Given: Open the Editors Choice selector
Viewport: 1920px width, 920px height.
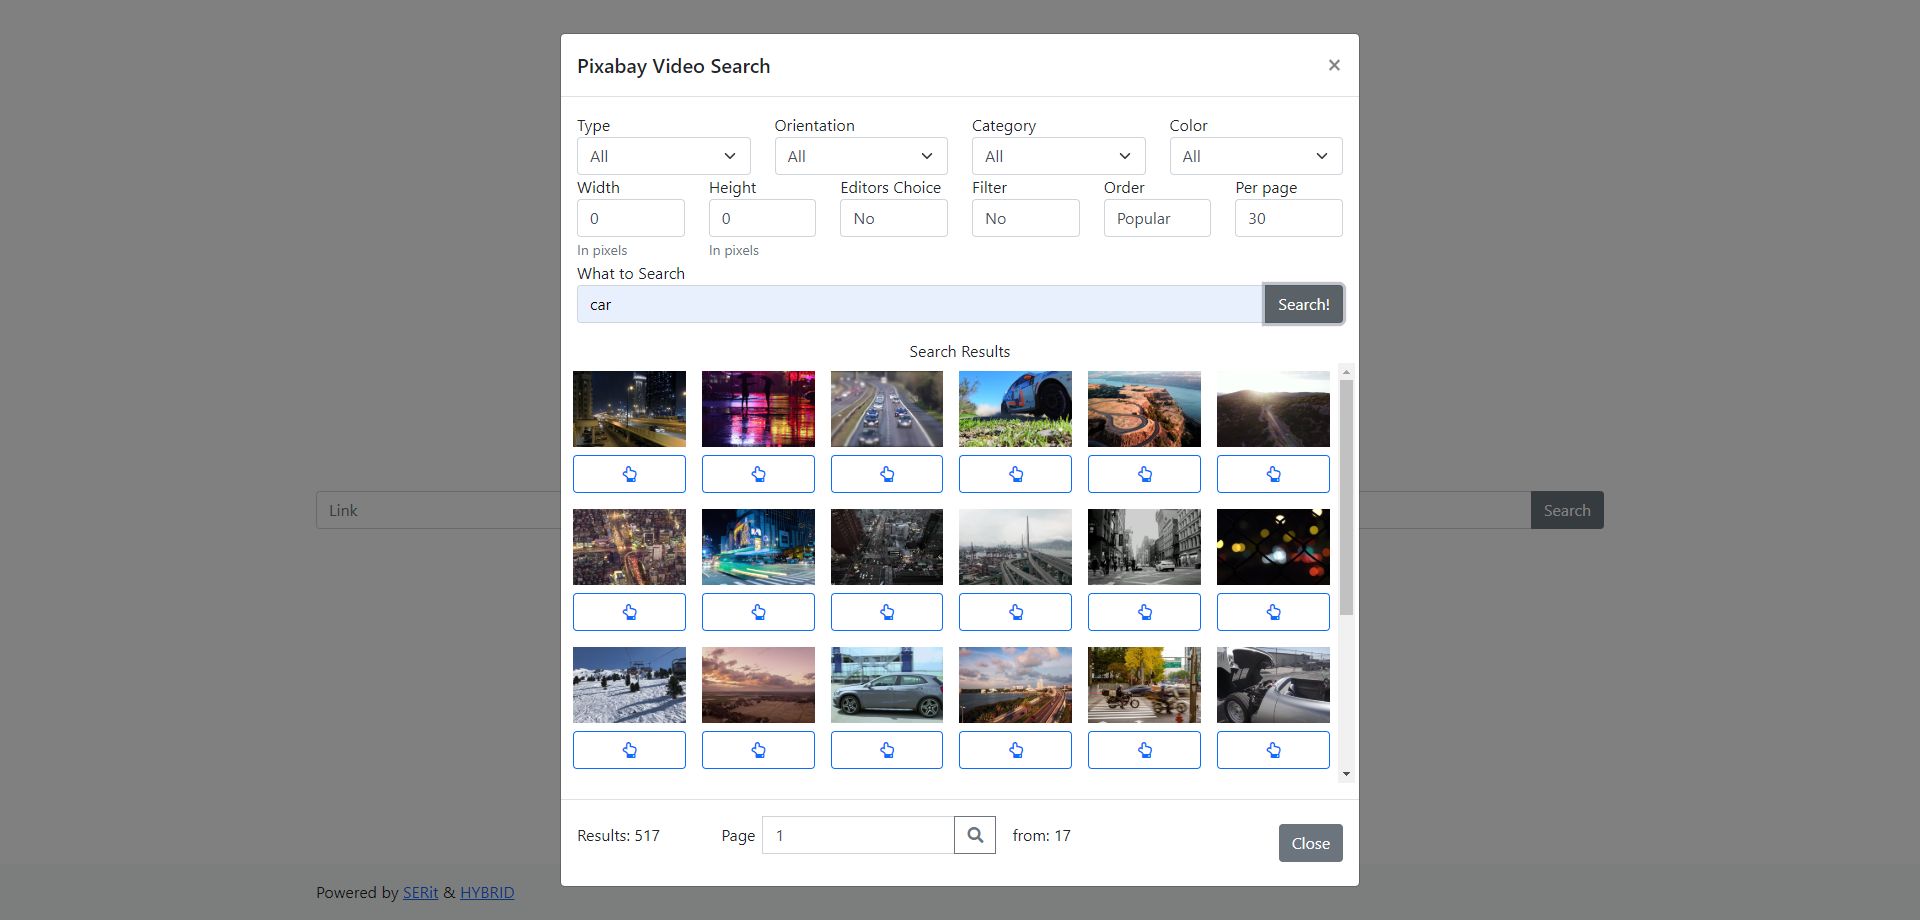Looking at the screenshot, I should pyautogui.click(x=894, y=218).
